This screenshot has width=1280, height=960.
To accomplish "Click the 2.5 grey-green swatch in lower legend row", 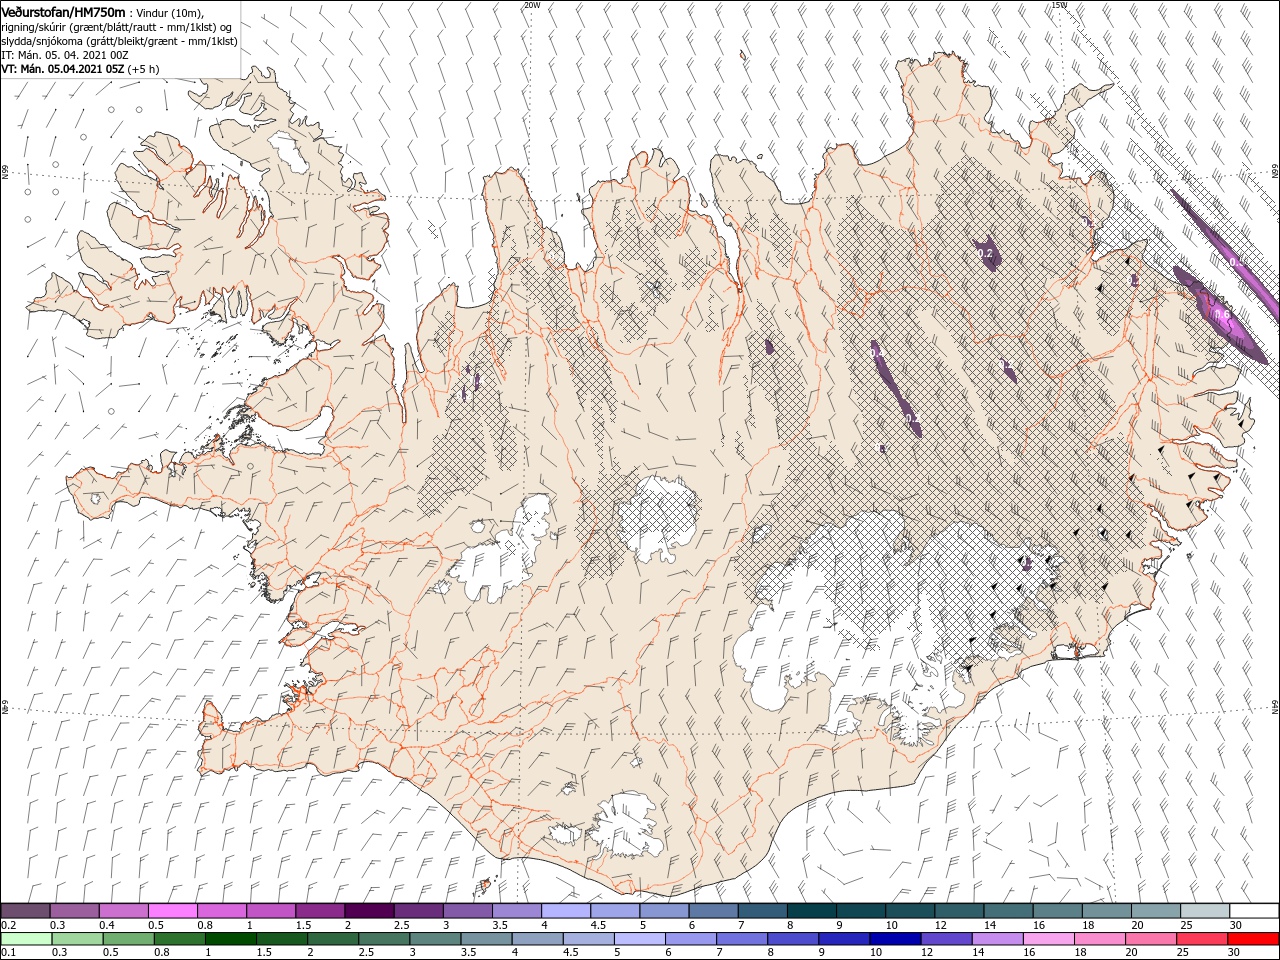I will 383,939.
